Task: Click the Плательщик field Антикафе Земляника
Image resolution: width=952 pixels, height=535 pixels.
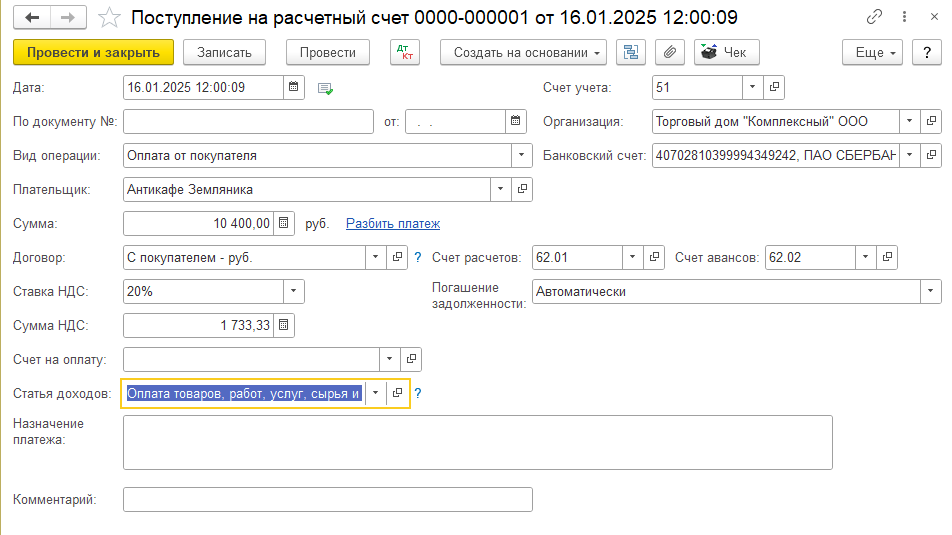Action: click(307, 189)
